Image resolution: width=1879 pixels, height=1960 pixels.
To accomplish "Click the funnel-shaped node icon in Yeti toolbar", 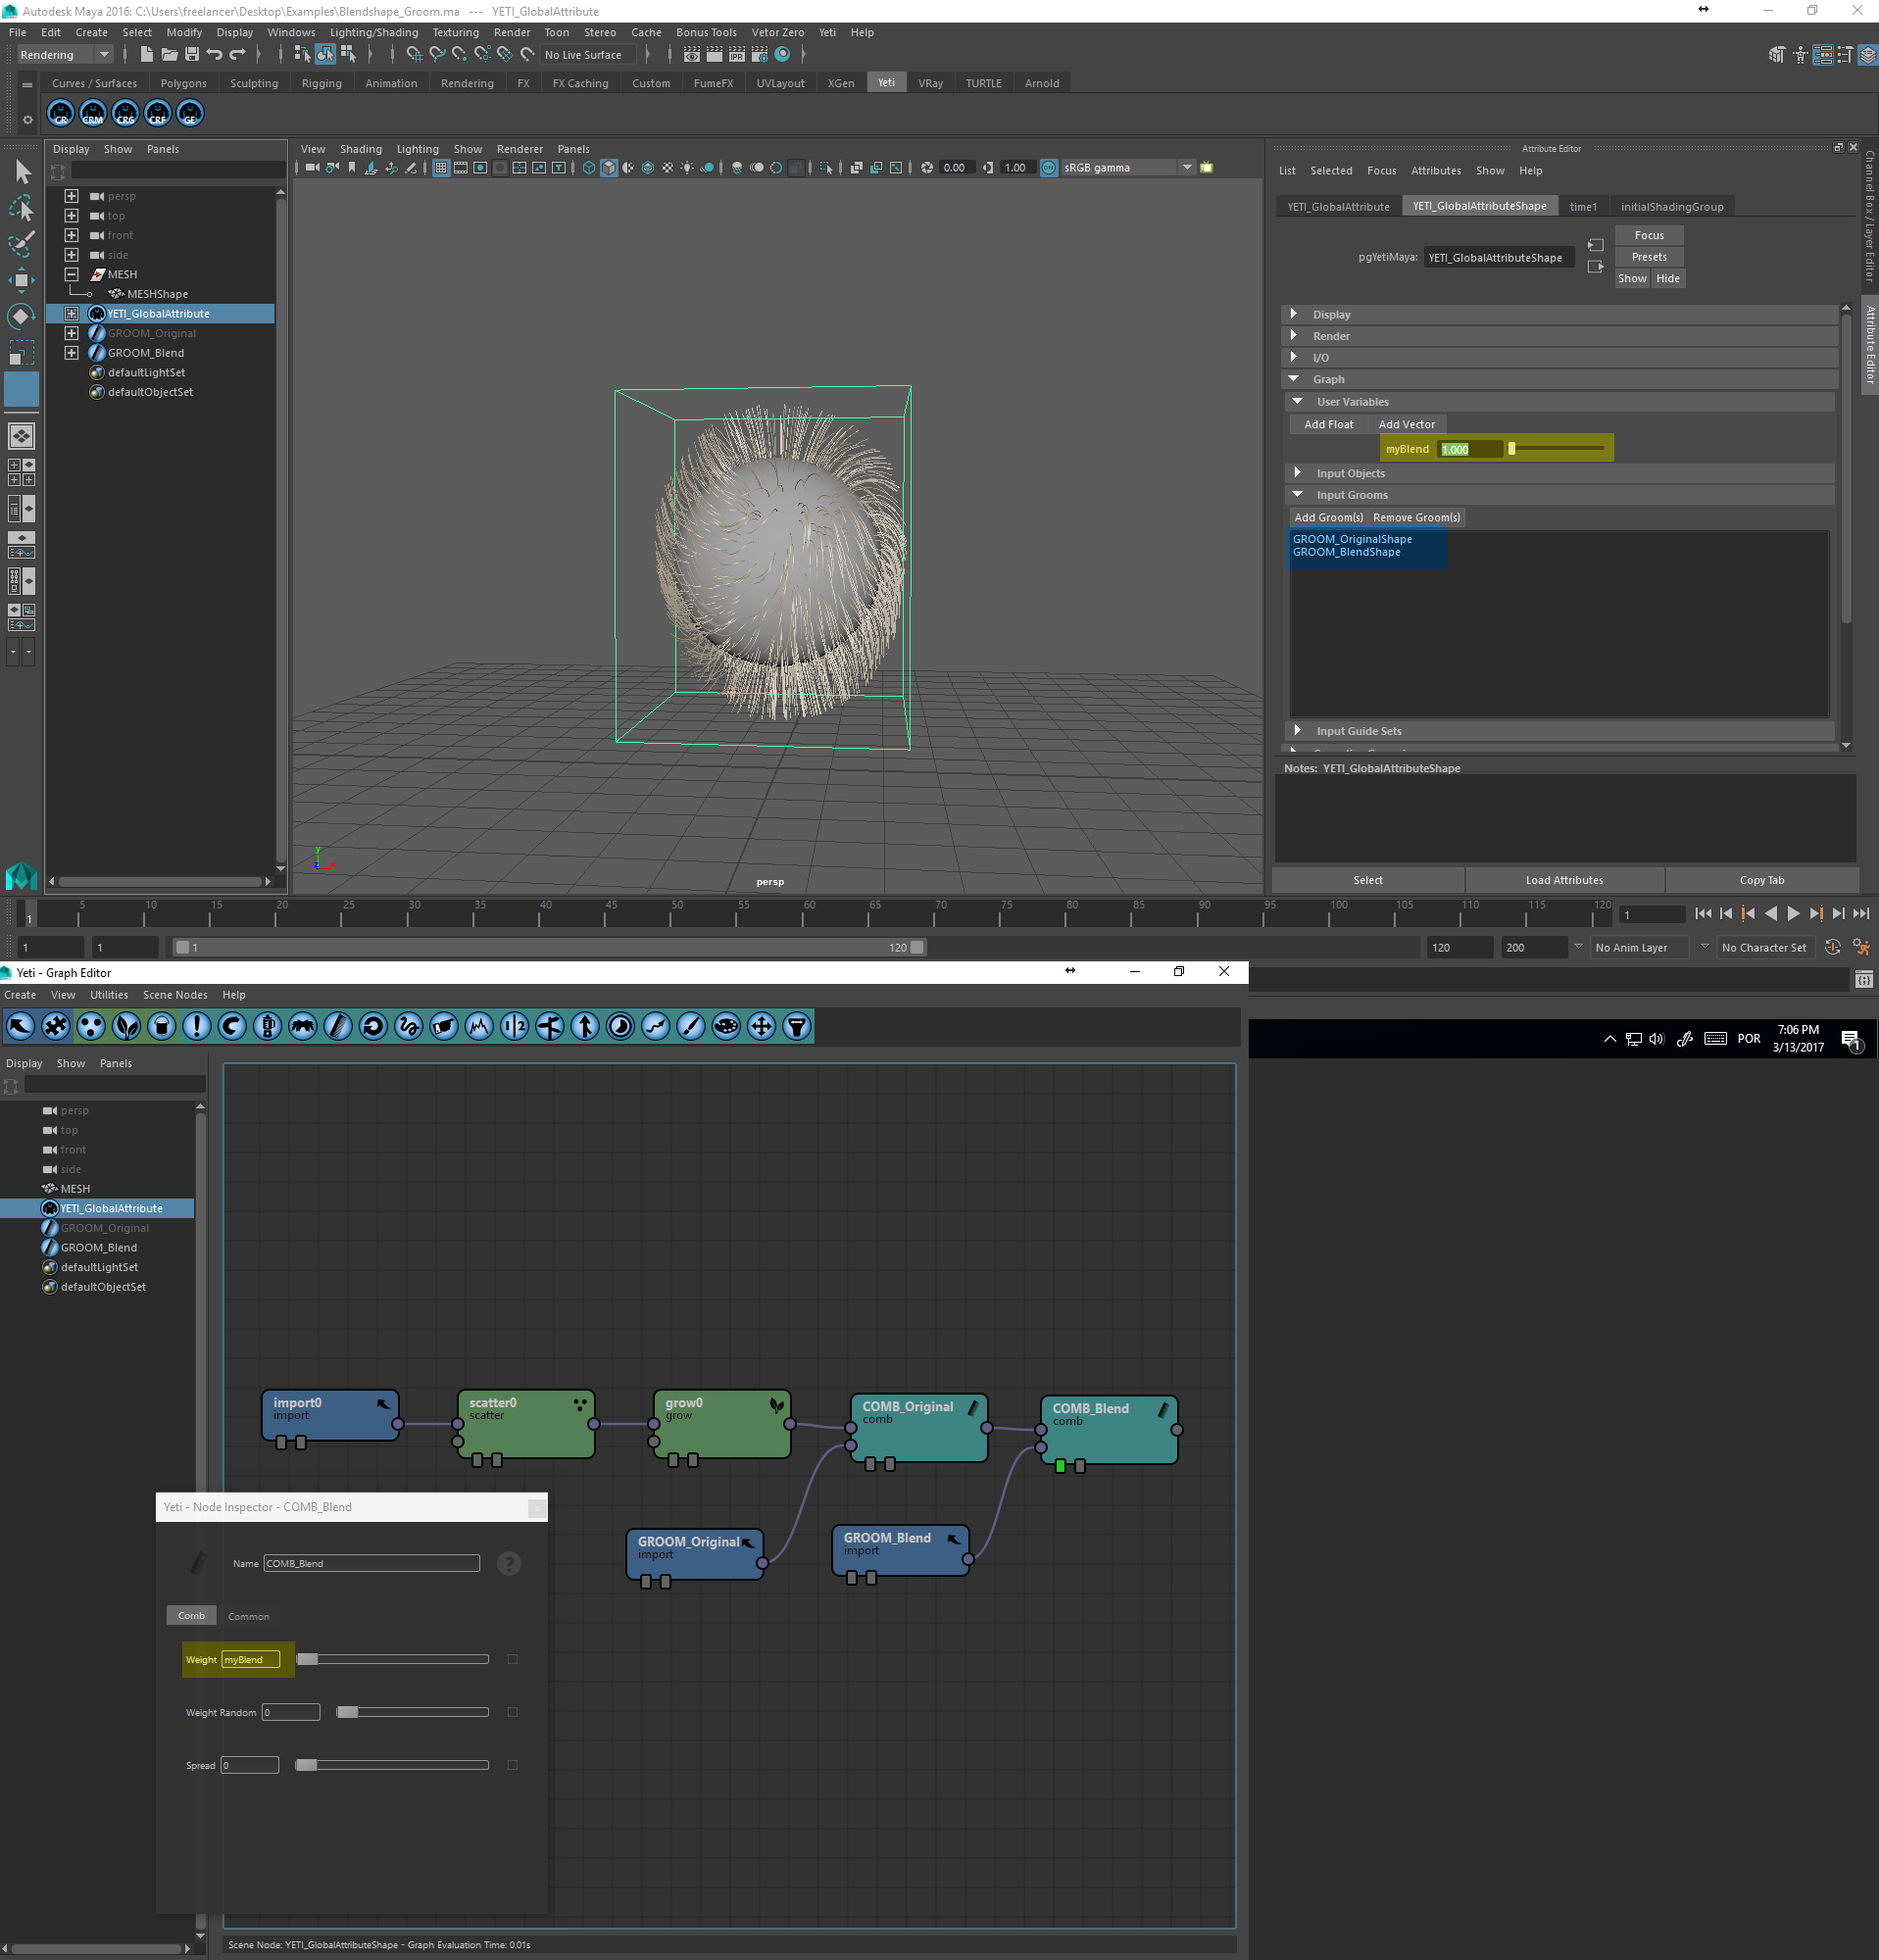I will point(797,1026).
